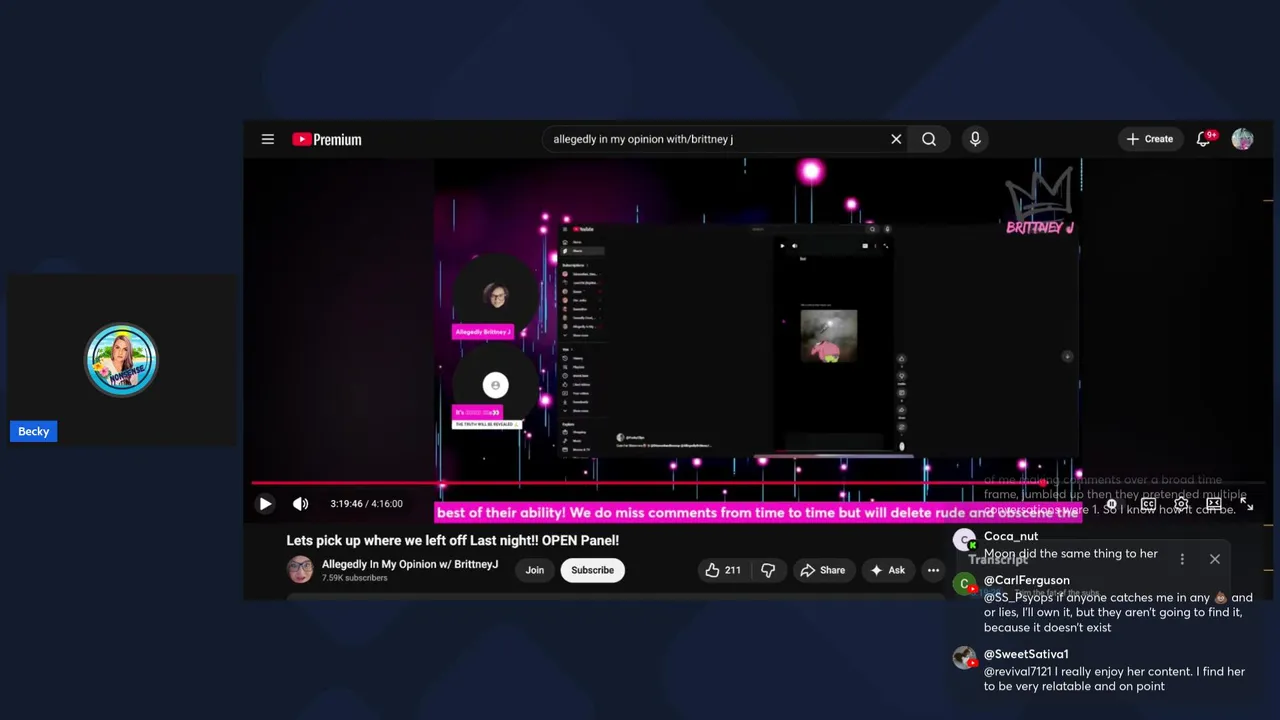The image size is (1280, 720).
Task: Ask about this video
Action: tap(888, 570)
